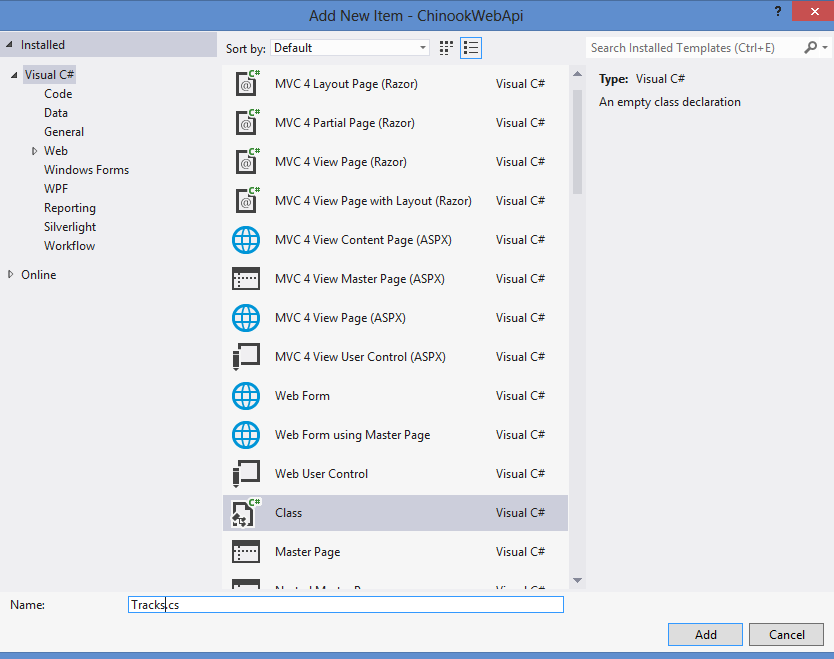834x659 pixels.
Task: Click the Add button
Action: pyautogui.click(x=705, y=635)
